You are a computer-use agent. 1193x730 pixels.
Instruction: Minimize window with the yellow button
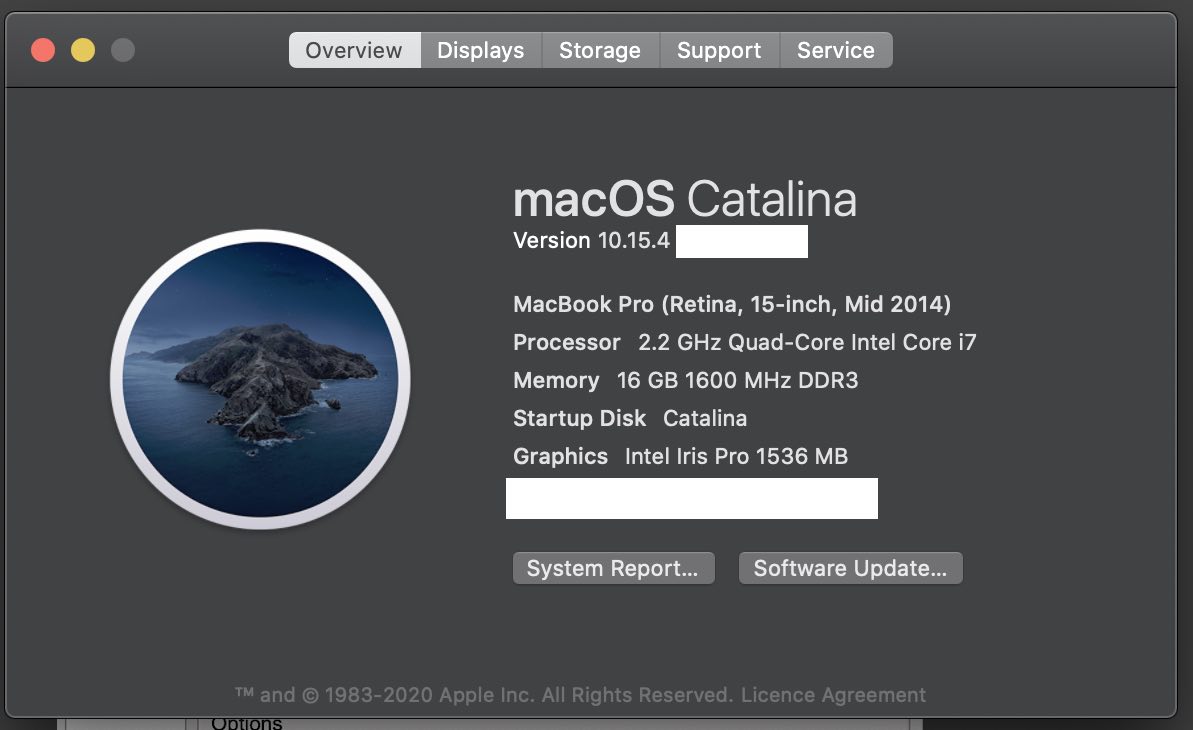pyautogui.click(x=83, y=50)
